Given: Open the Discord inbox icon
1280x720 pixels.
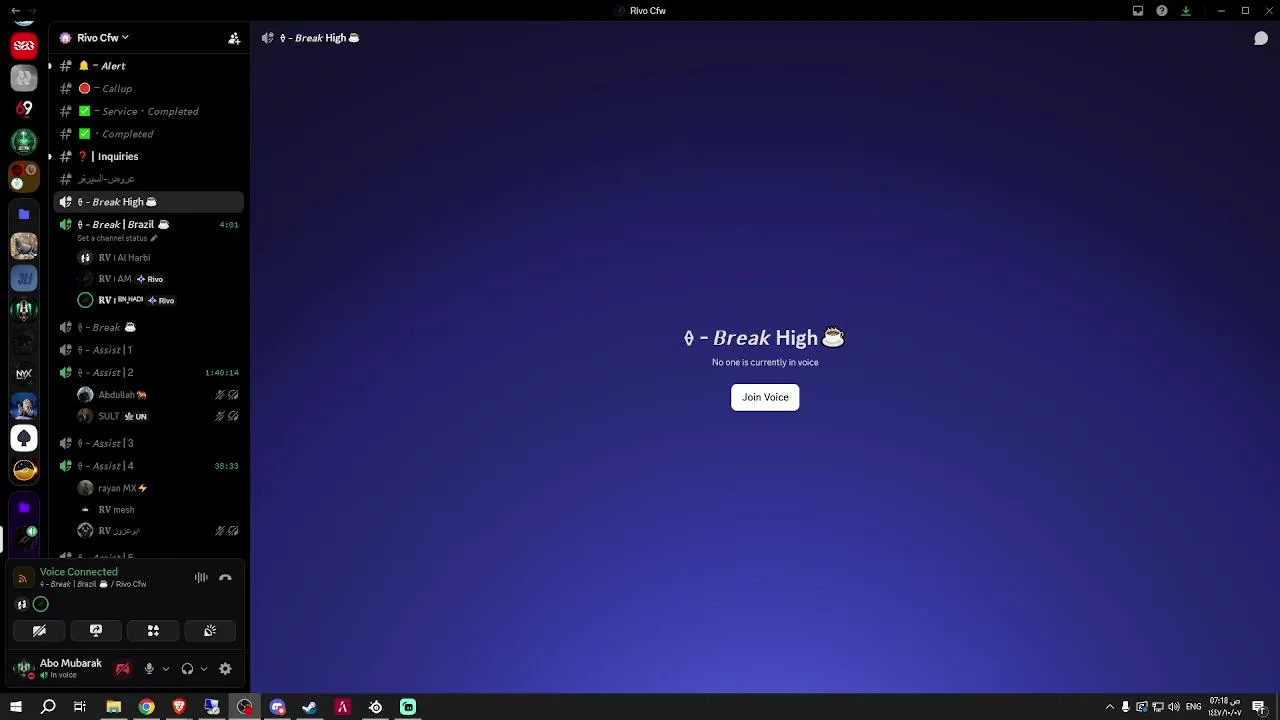Looking at the screenshot, I should [1138, 11].
